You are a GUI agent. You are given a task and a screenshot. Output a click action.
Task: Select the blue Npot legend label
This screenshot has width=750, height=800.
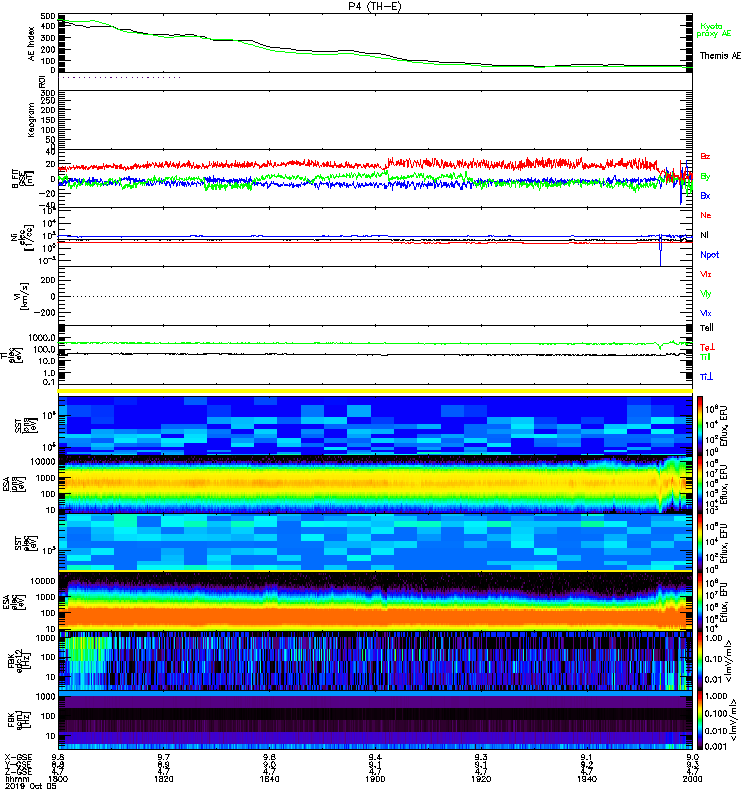pyautogui.click(x=709, y=255)
